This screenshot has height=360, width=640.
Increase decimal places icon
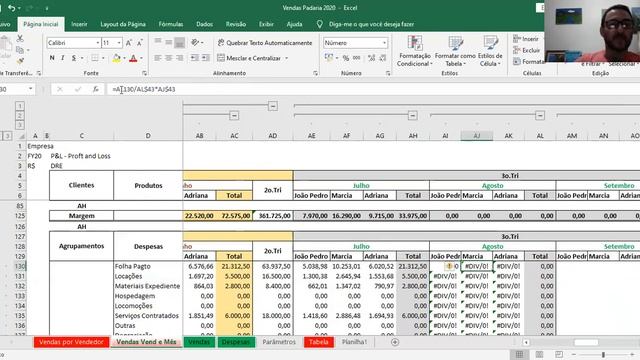371,58
